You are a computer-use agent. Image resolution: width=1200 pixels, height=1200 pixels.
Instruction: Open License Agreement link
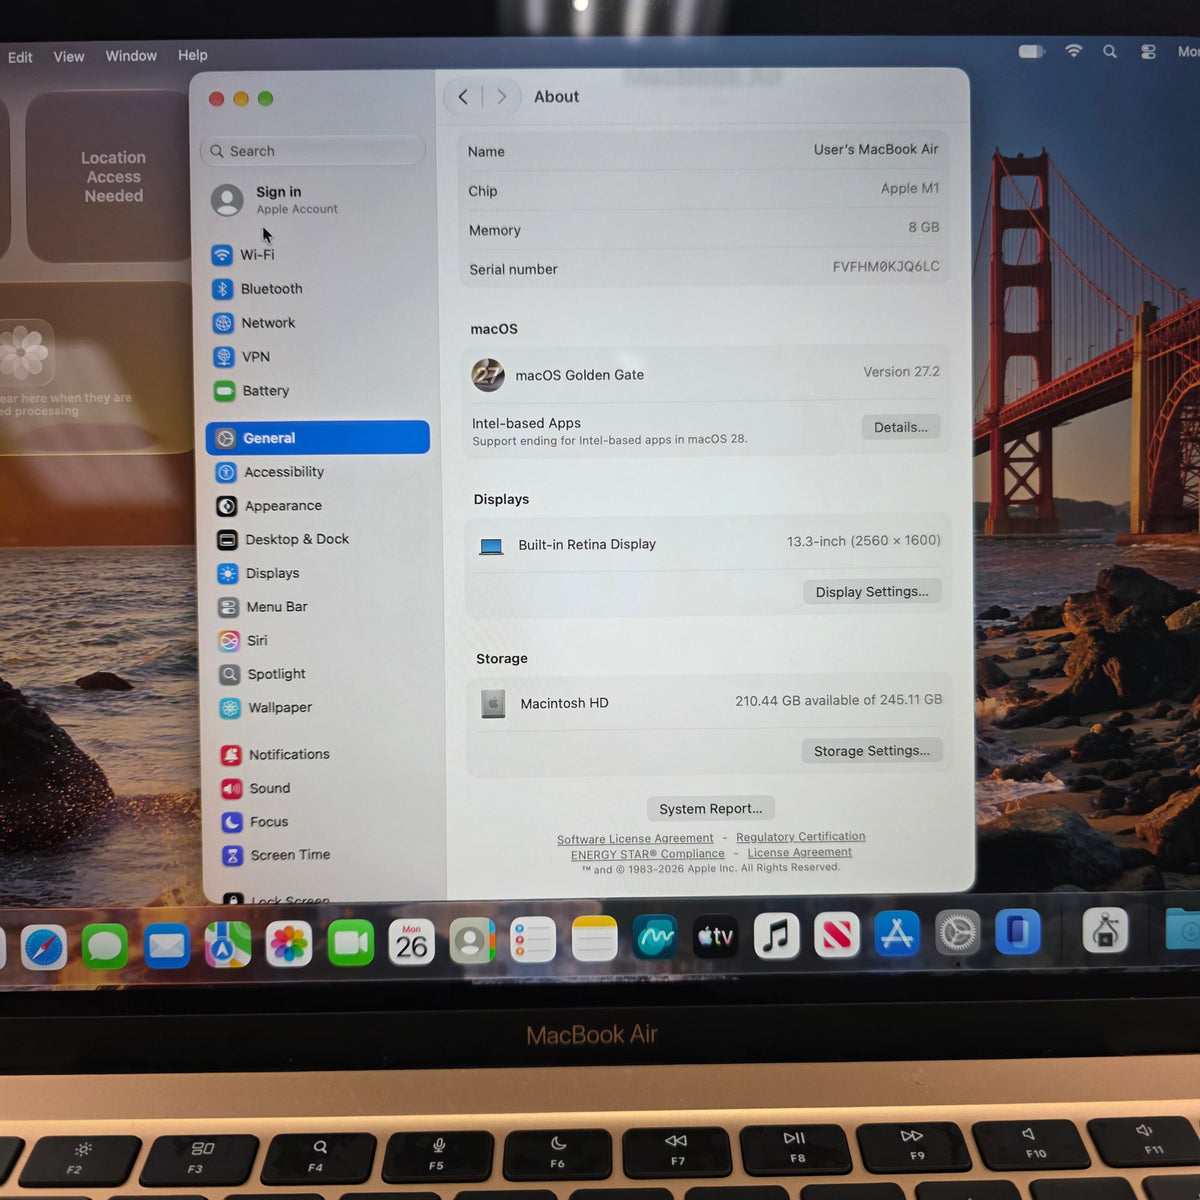coord(800,853)
